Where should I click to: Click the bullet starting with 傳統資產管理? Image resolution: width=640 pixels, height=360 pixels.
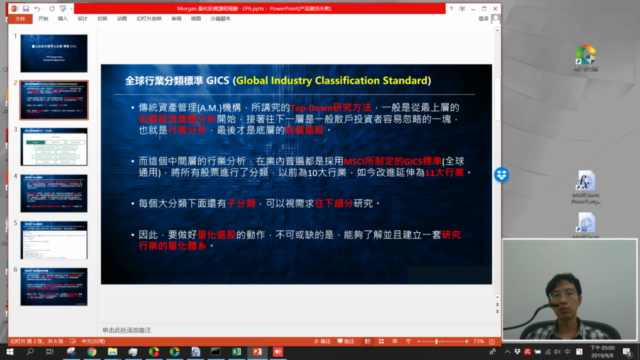[298, 119]
